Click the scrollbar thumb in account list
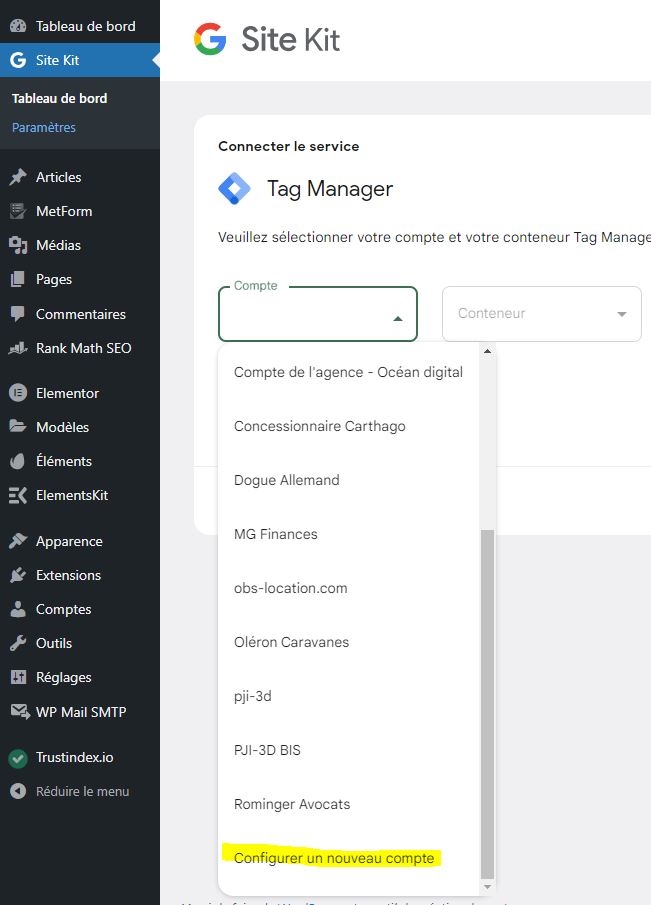This screenshot has width=651, height=905. [488, 700]
